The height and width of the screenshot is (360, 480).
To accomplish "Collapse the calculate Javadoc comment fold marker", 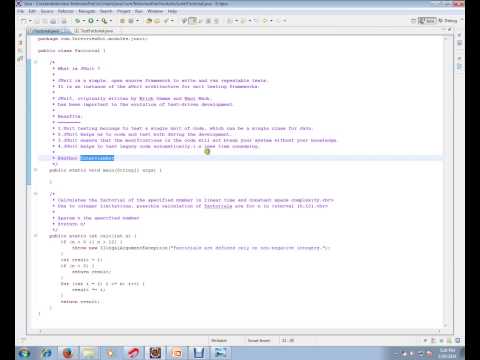I will point(36,194).
